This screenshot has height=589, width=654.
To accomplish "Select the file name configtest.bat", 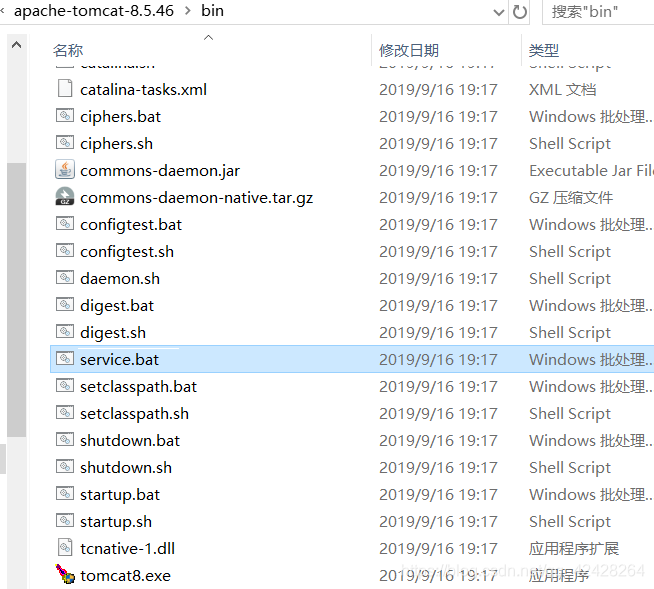I will (131, 225).
